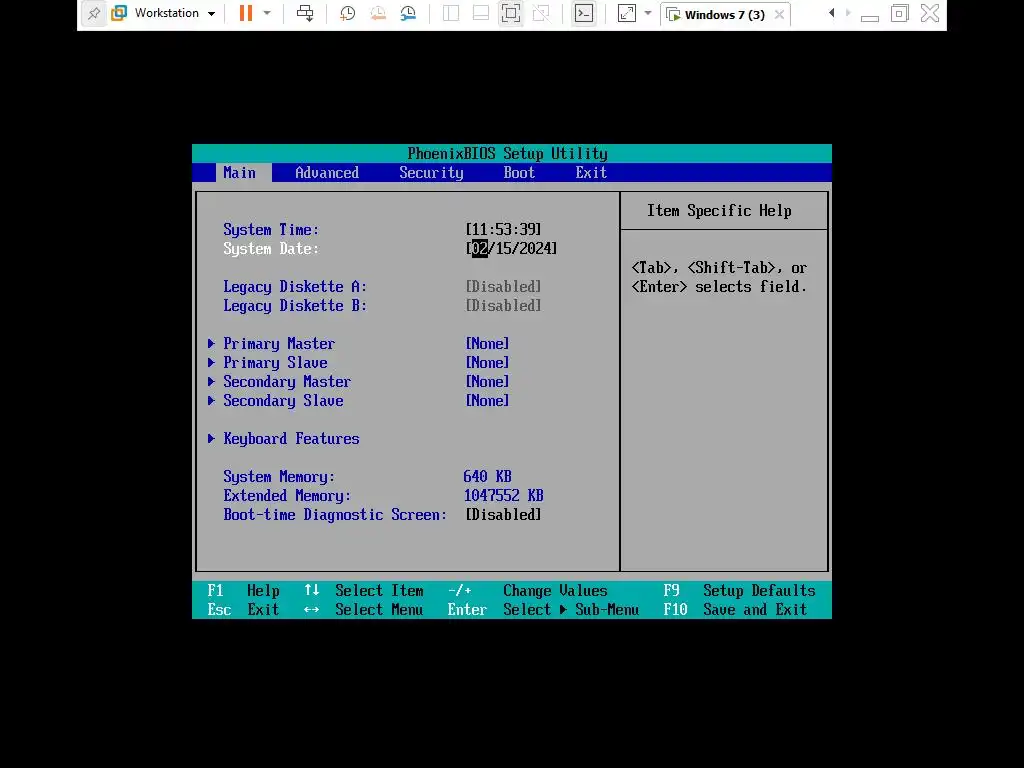The width and height of the screenshot is (1024, 768).
Task: Open the stretch options dropdown arrow
Action: coord(648,13)
